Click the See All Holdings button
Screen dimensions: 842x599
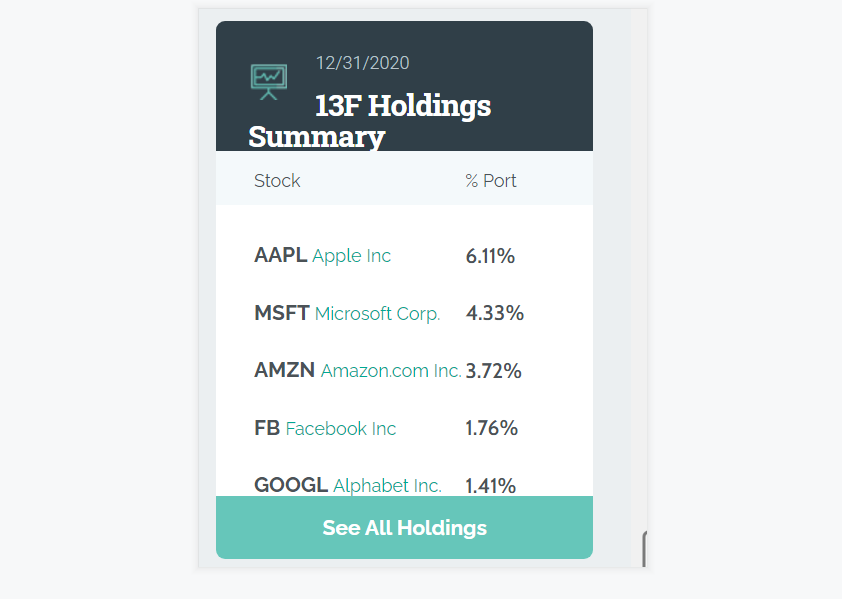pyautogui.click(x=404, y=527)
